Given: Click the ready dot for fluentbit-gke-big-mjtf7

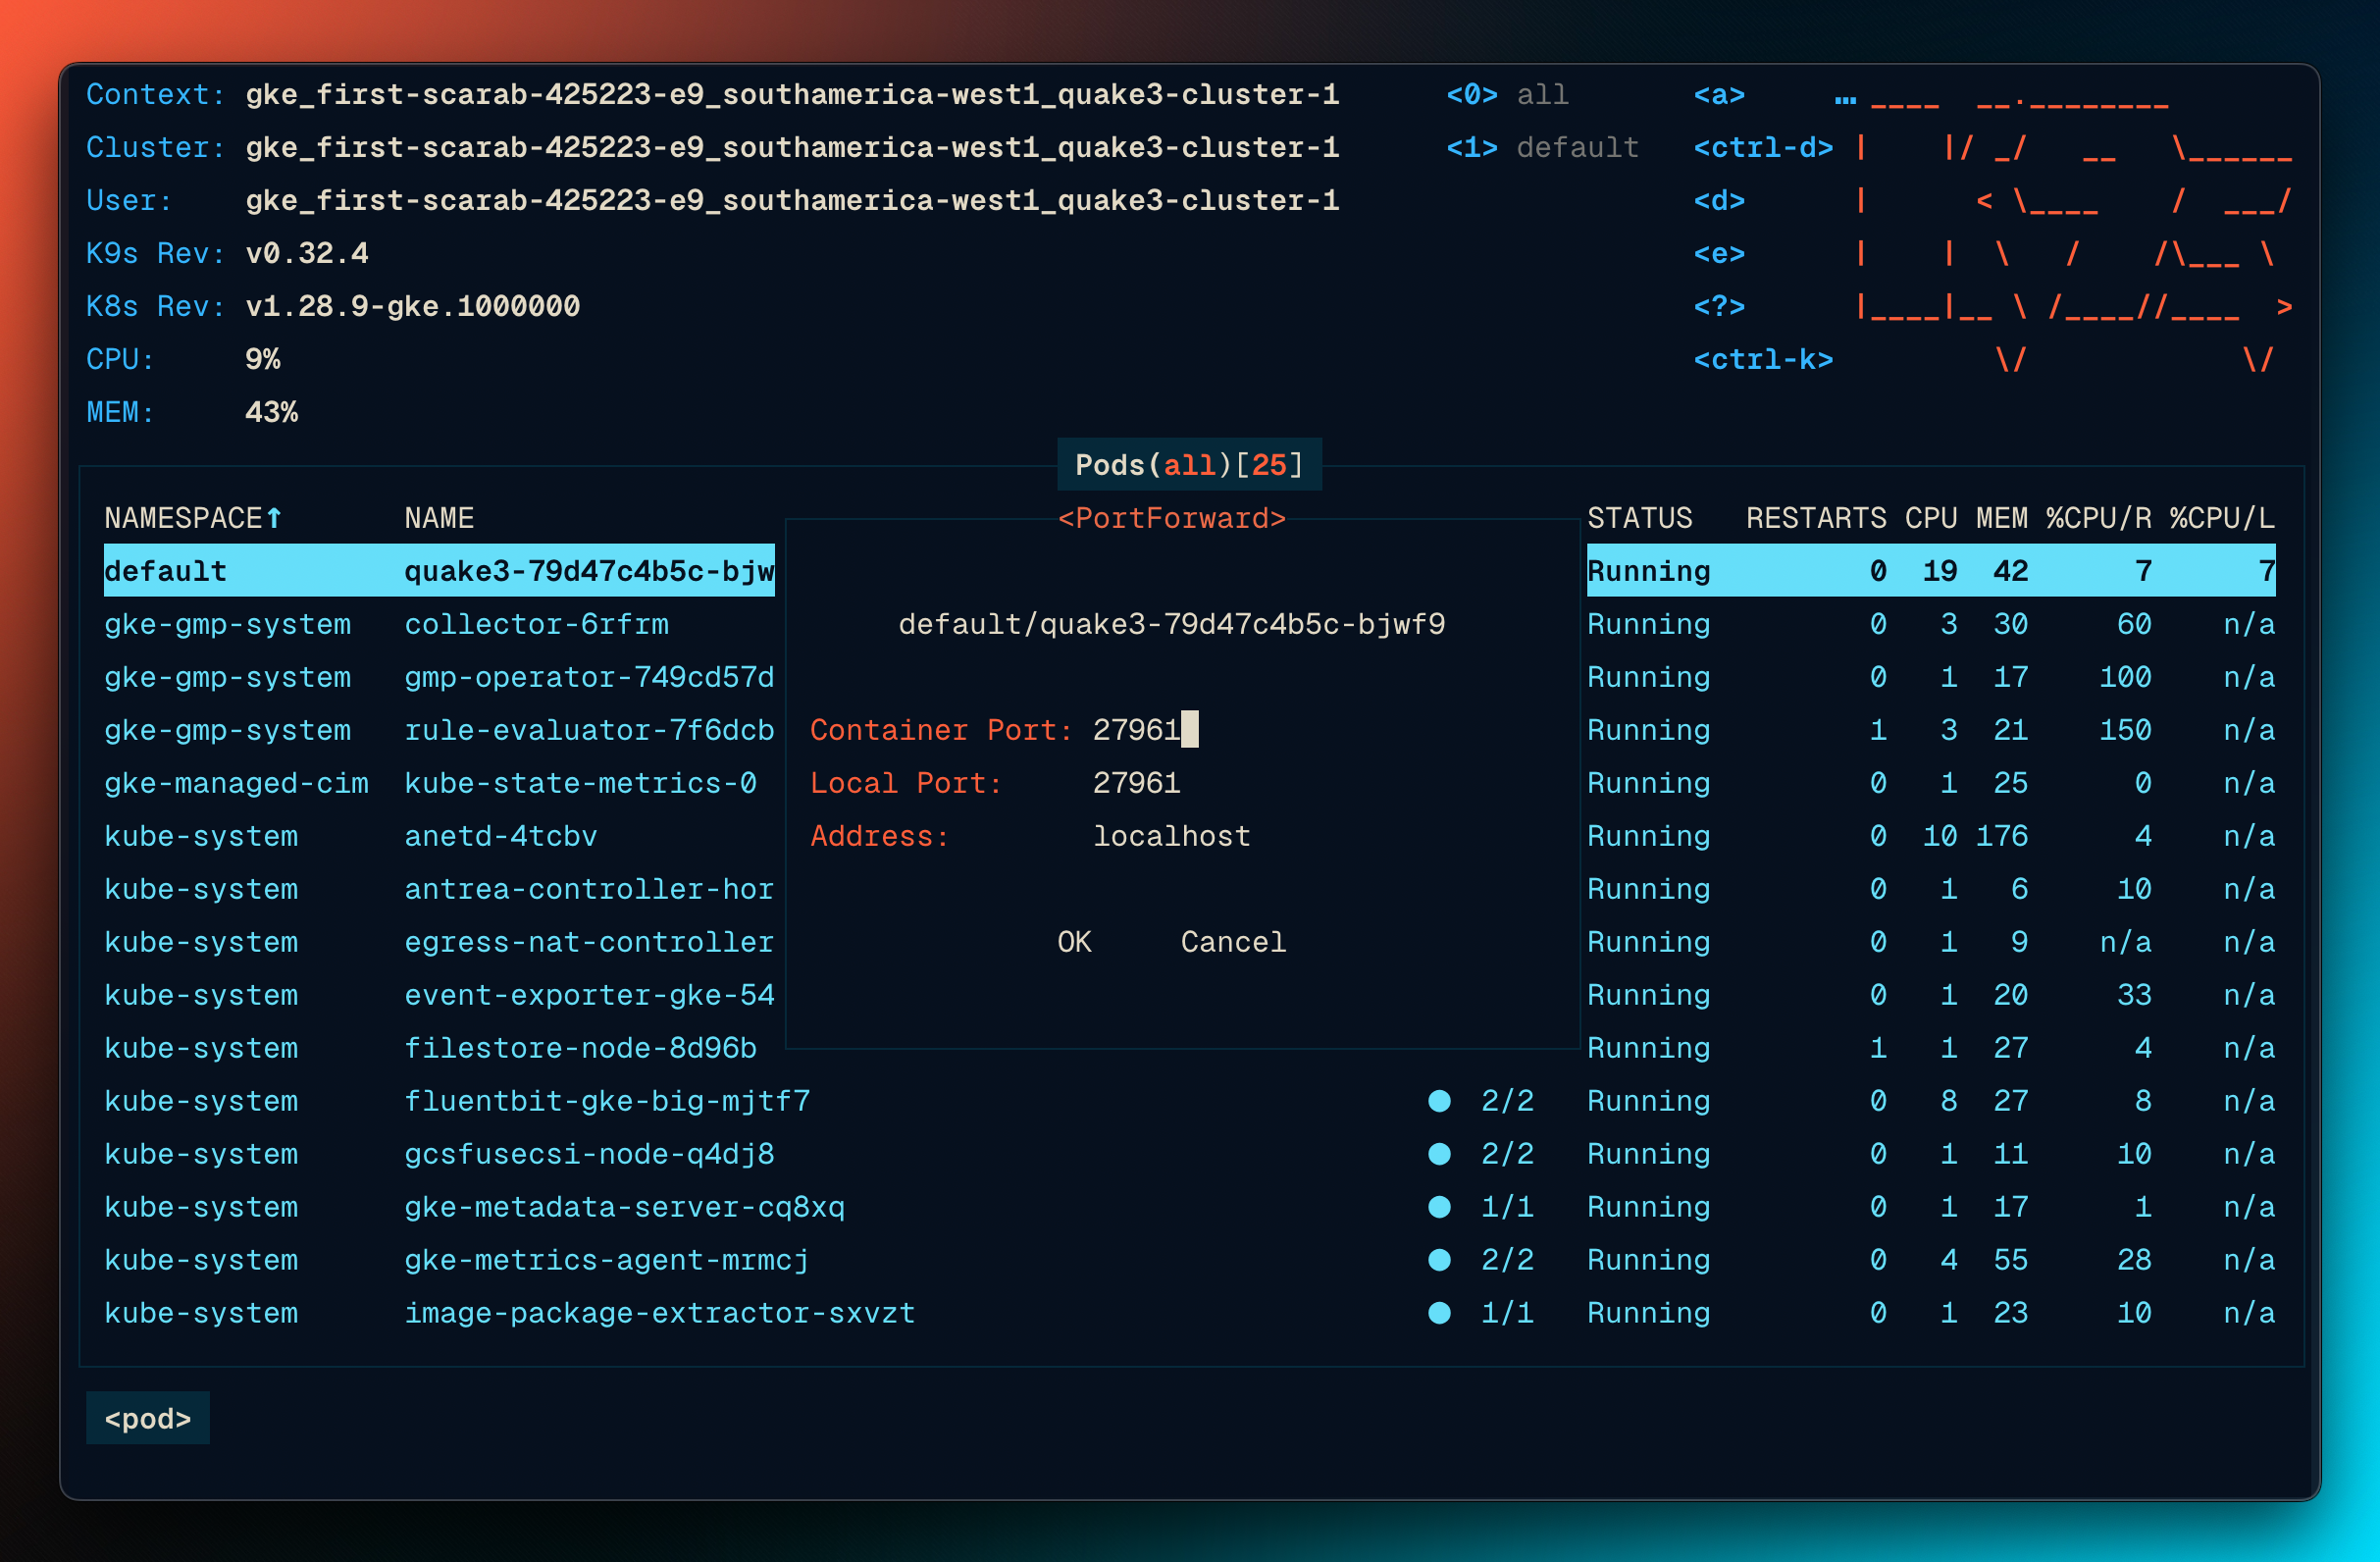Looking at the screenshot, I should tap(1439, 1101).
